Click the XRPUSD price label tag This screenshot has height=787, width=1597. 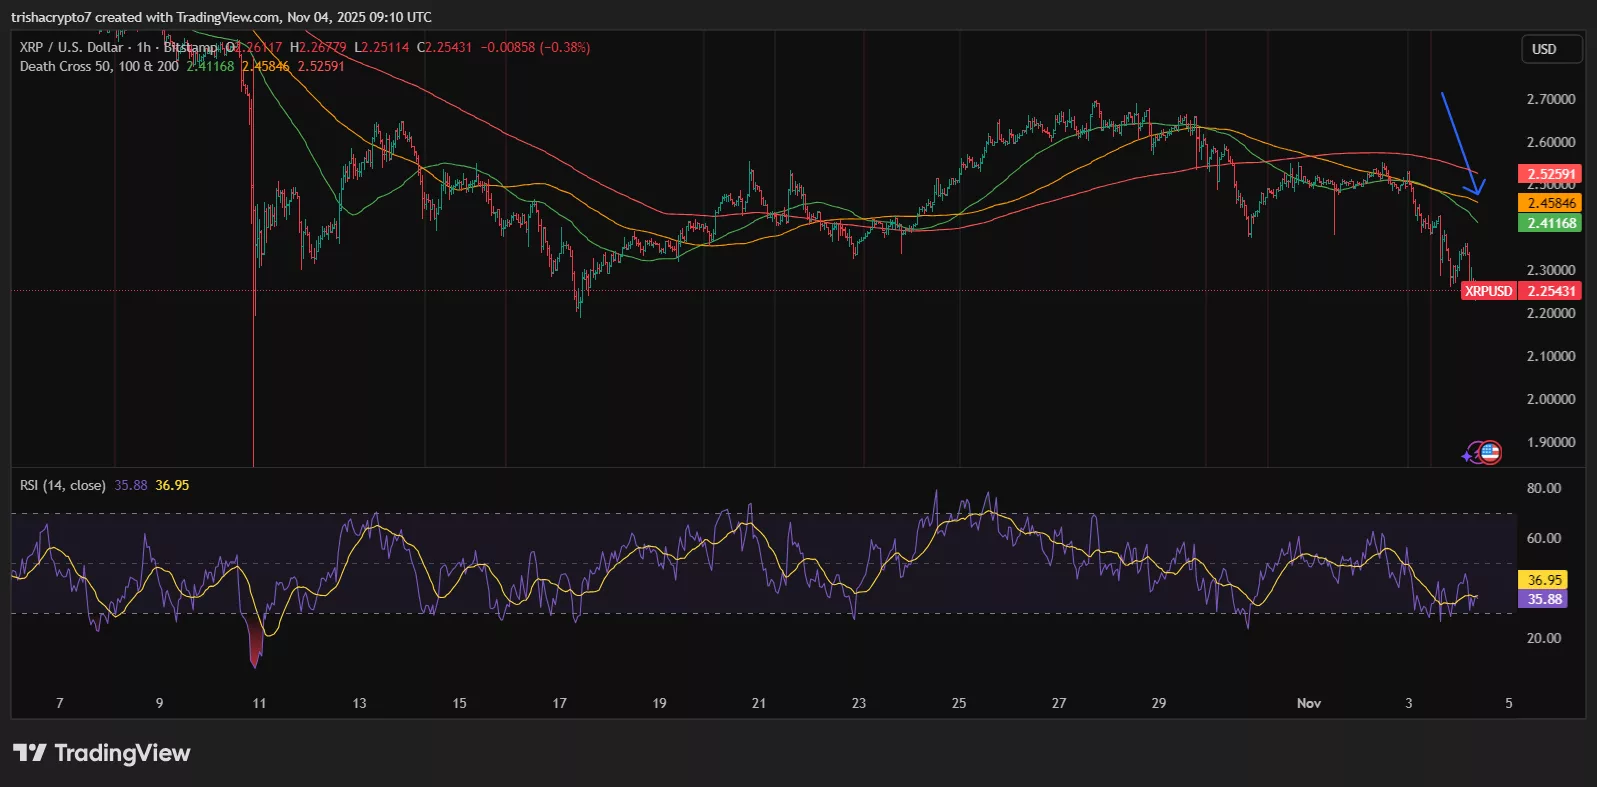tap(1488, 291)
